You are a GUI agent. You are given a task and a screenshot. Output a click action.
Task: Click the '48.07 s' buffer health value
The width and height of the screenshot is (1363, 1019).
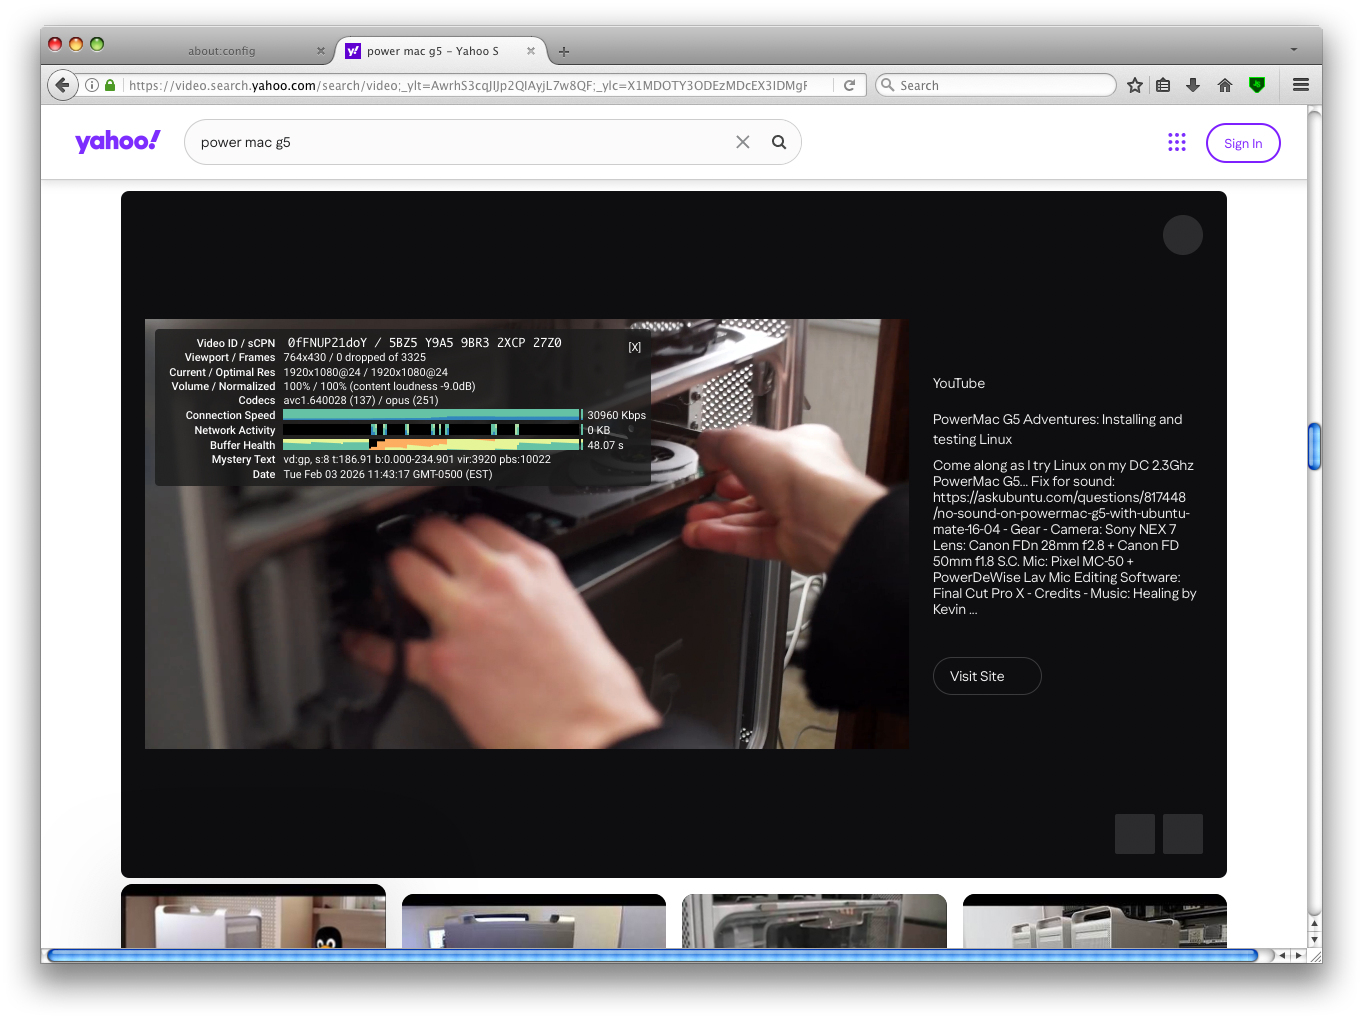pyautogui.click(x=605, y=445)
